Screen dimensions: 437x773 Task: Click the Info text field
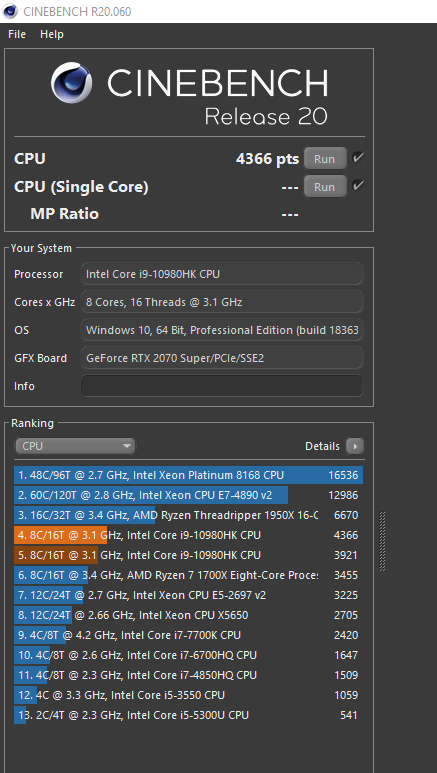pos(221,386)
